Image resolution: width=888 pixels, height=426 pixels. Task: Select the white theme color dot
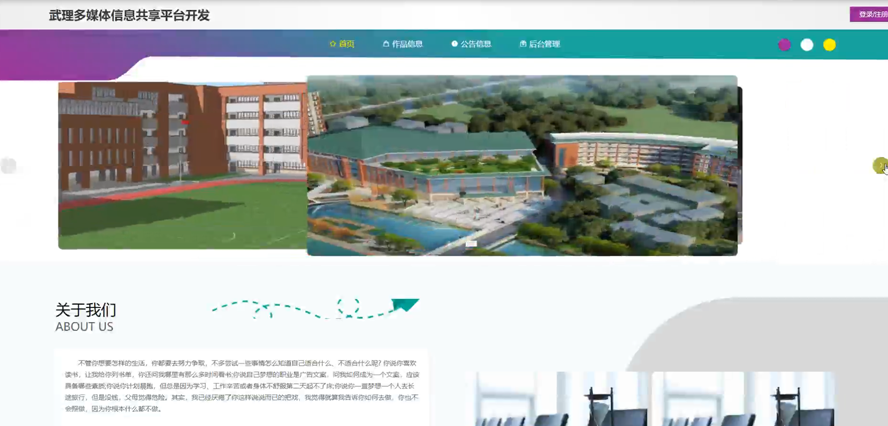tap(807, 45)
